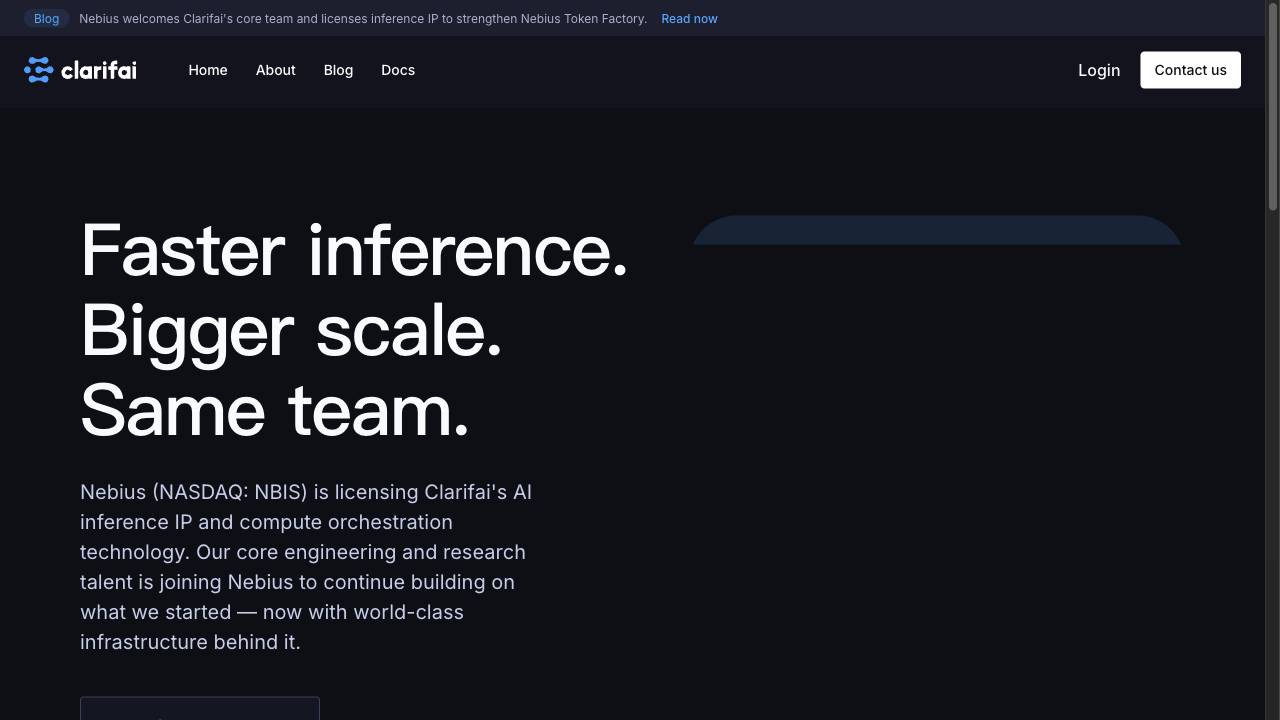Open the Docs nav link
1280x720 pixels.
(398, 70)
